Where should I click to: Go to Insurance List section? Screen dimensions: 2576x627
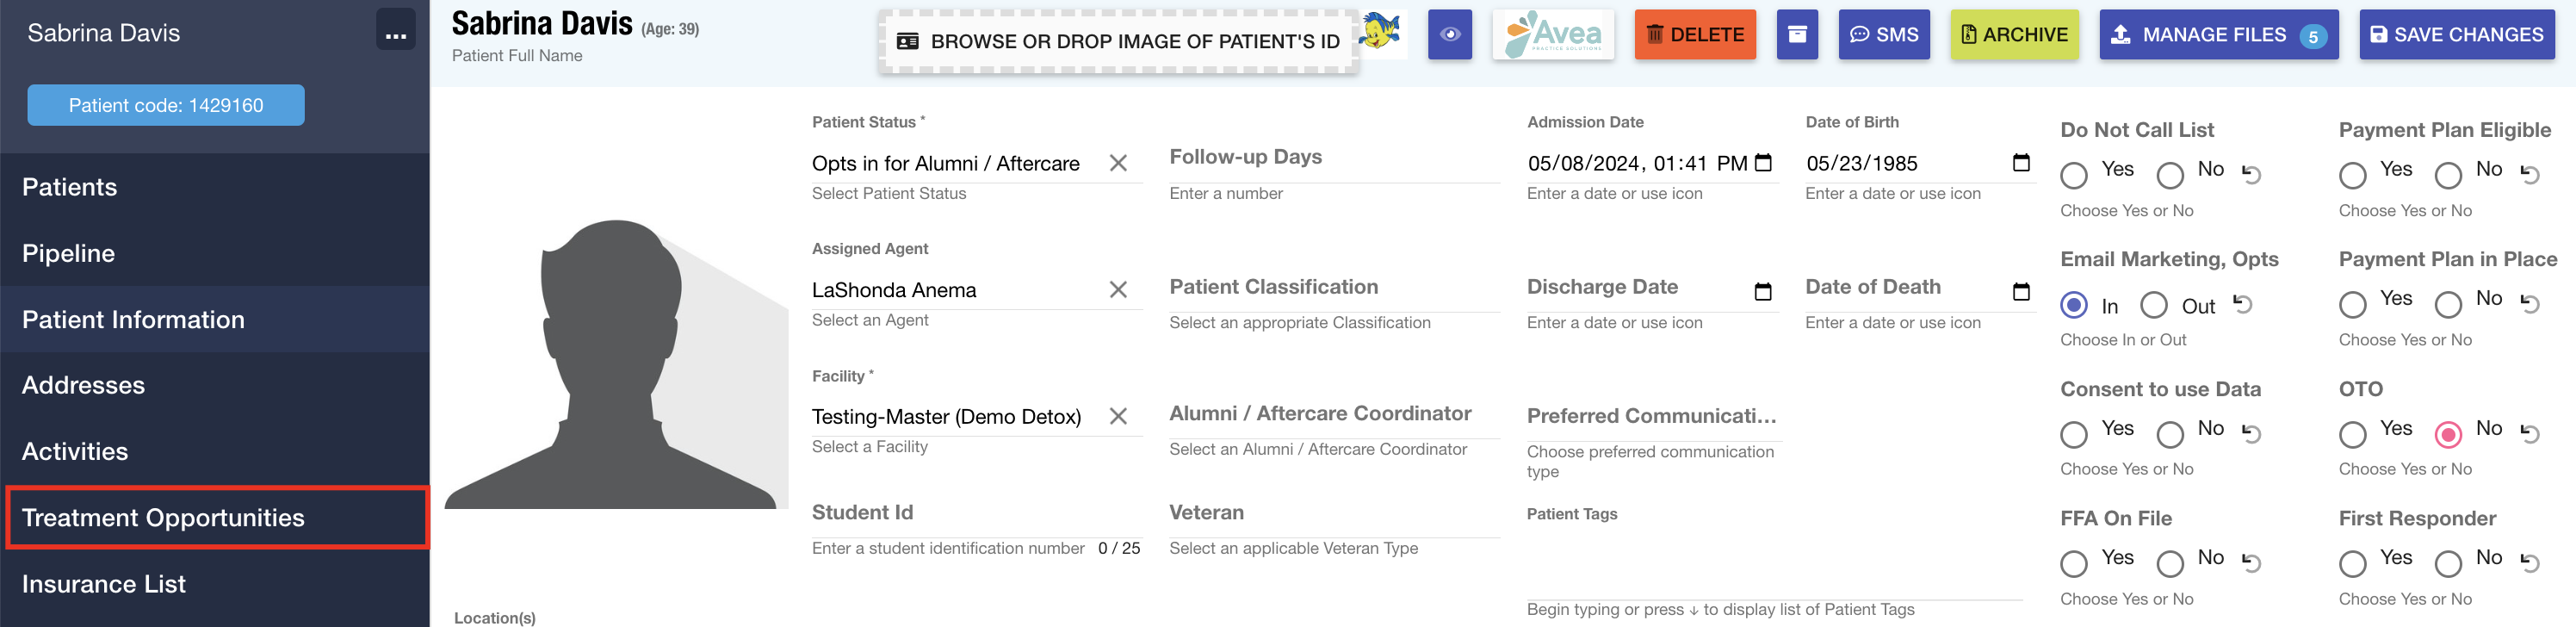(x=104, y=584)
